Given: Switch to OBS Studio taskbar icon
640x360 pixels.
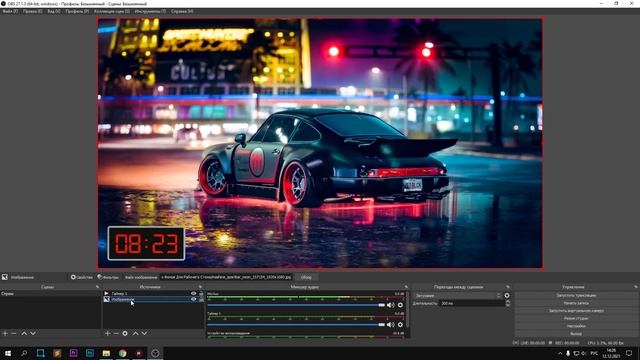Looking at the screenshot, I should pyautogui.click(x=155, y=353).
